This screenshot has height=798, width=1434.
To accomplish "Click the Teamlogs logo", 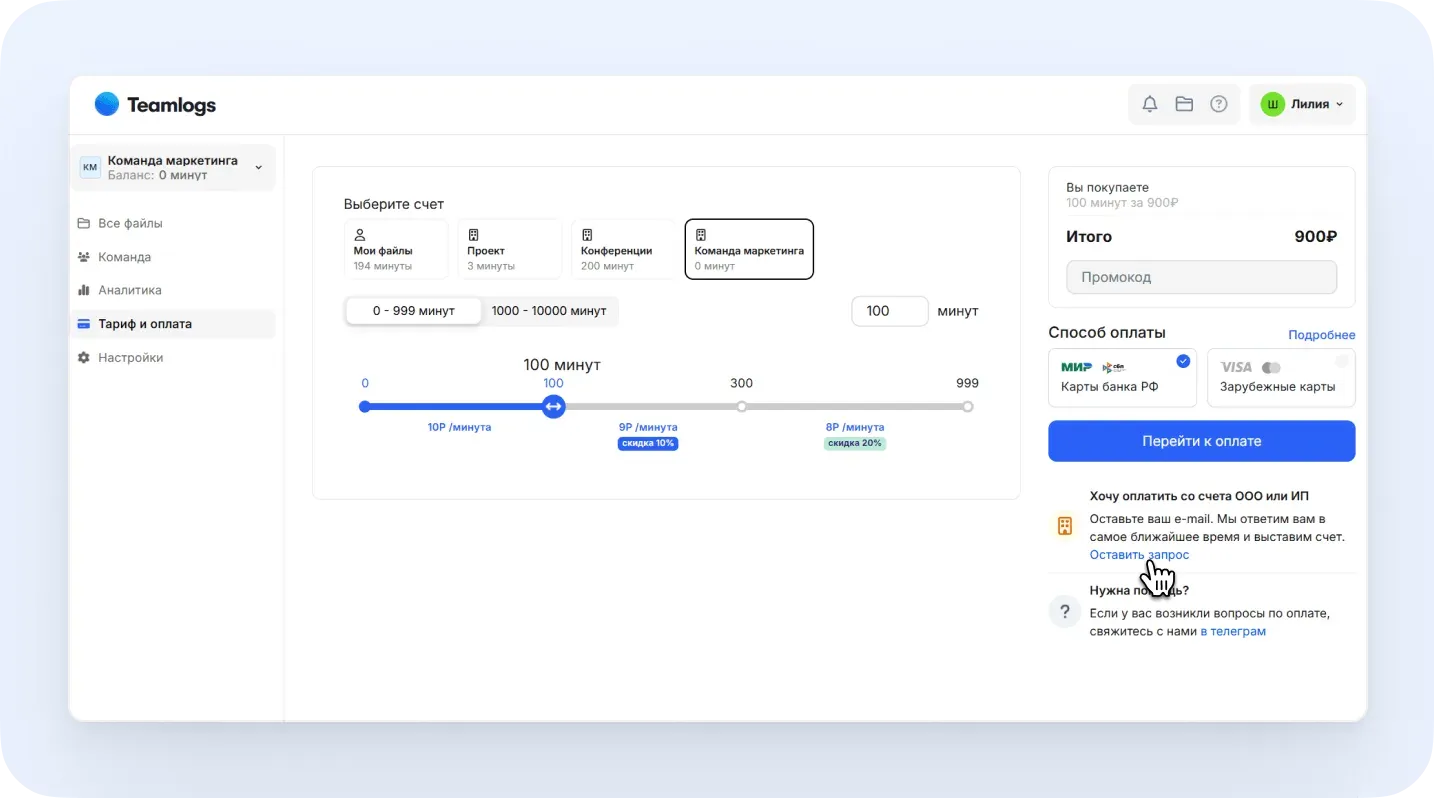I will click(x=155, y=104).
